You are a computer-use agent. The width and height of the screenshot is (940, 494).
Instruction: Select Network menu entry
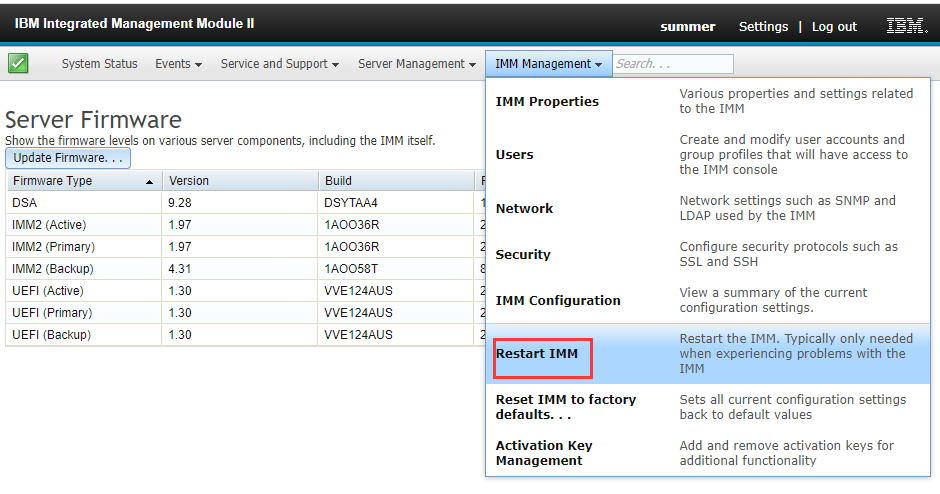(x=708, y=208)
